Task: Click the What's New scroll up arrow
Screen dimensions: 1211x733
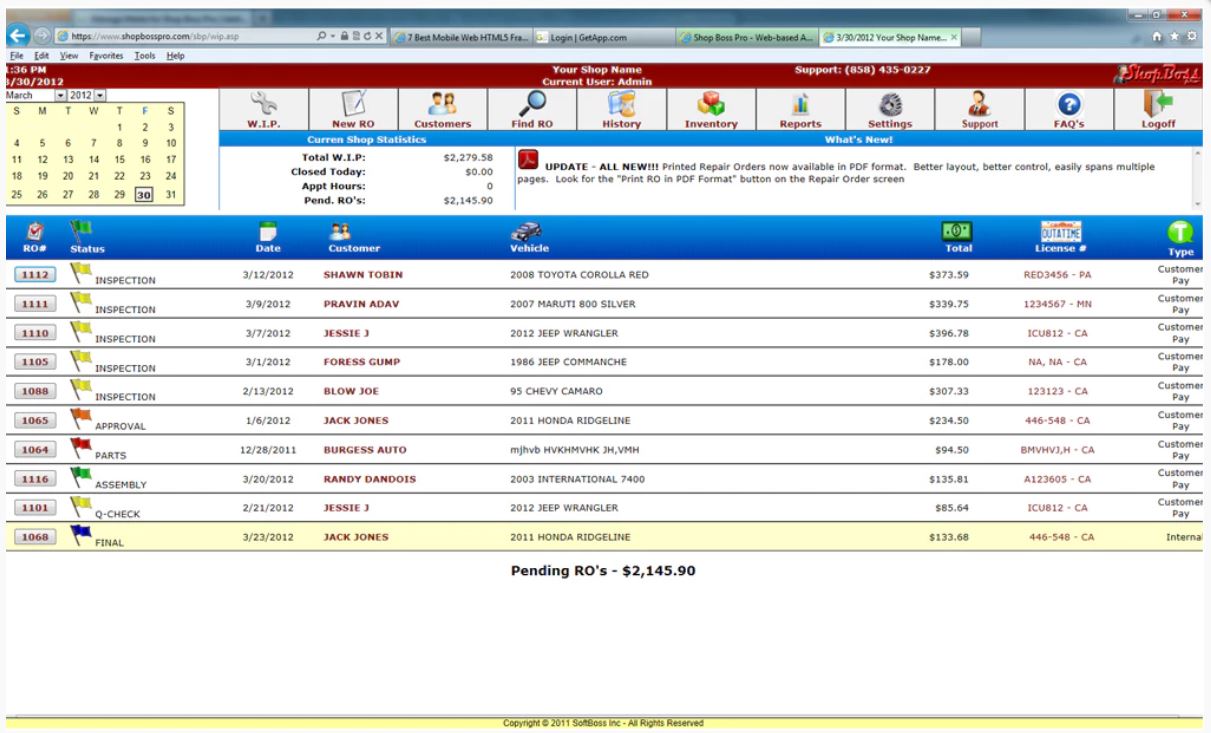Action: 1198,154
